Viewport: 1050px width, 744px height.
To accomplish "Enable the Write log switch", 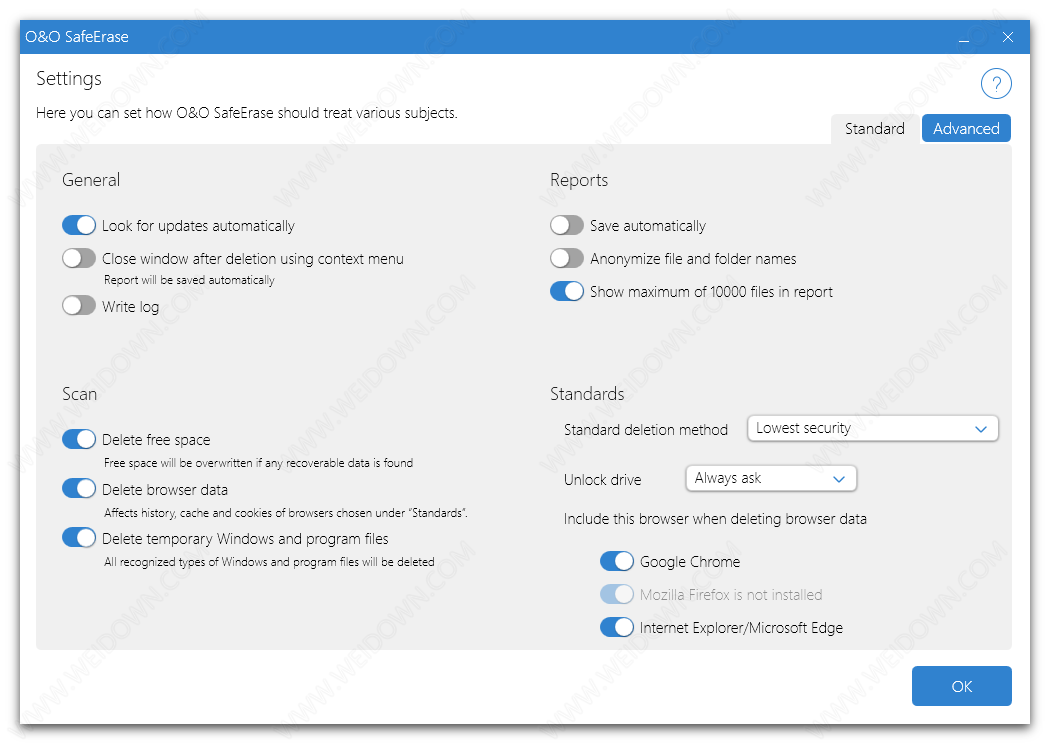I will coord(79,306).
